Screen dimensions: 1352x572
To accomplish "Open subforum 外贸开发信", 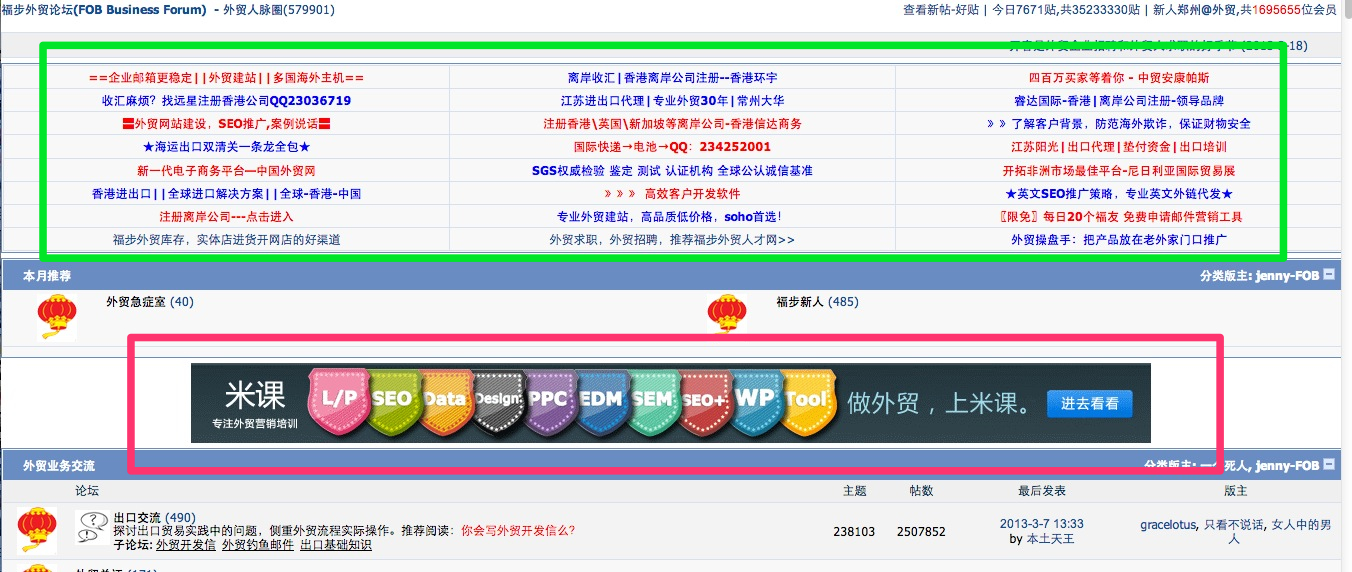I will click(x=186, y=545).
